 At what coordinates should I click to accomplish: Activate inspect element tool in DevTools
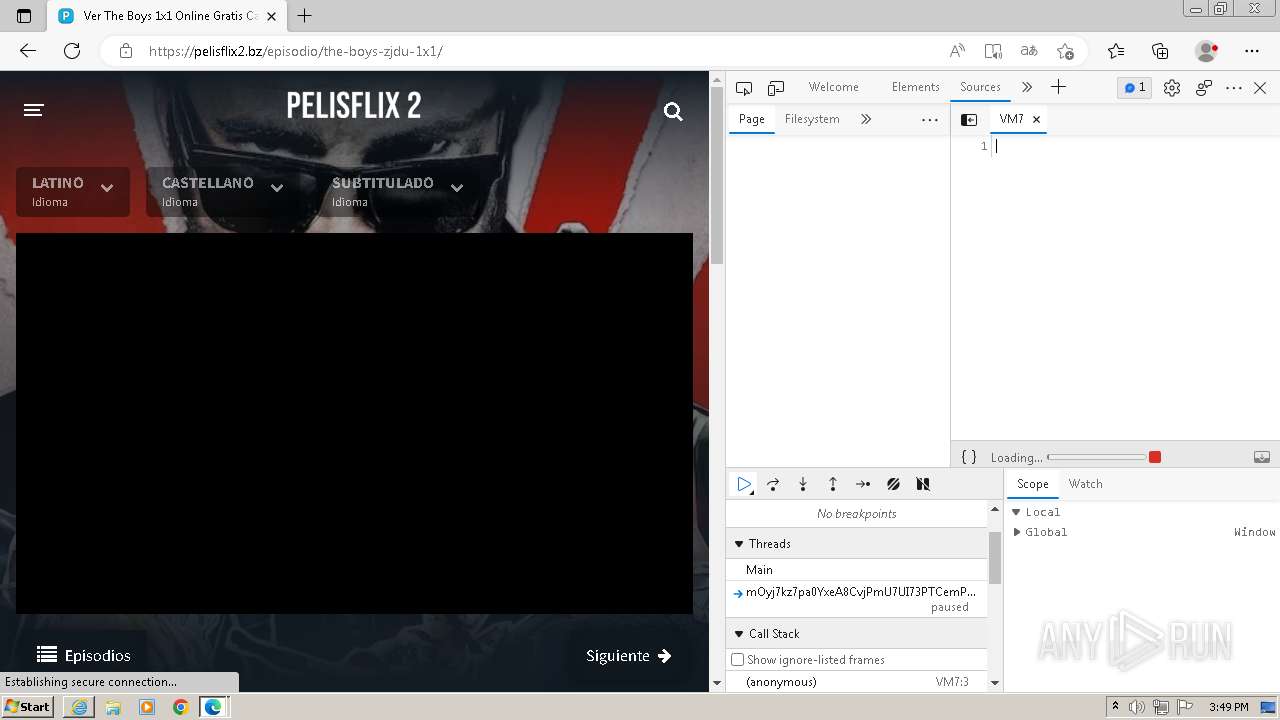743,88
